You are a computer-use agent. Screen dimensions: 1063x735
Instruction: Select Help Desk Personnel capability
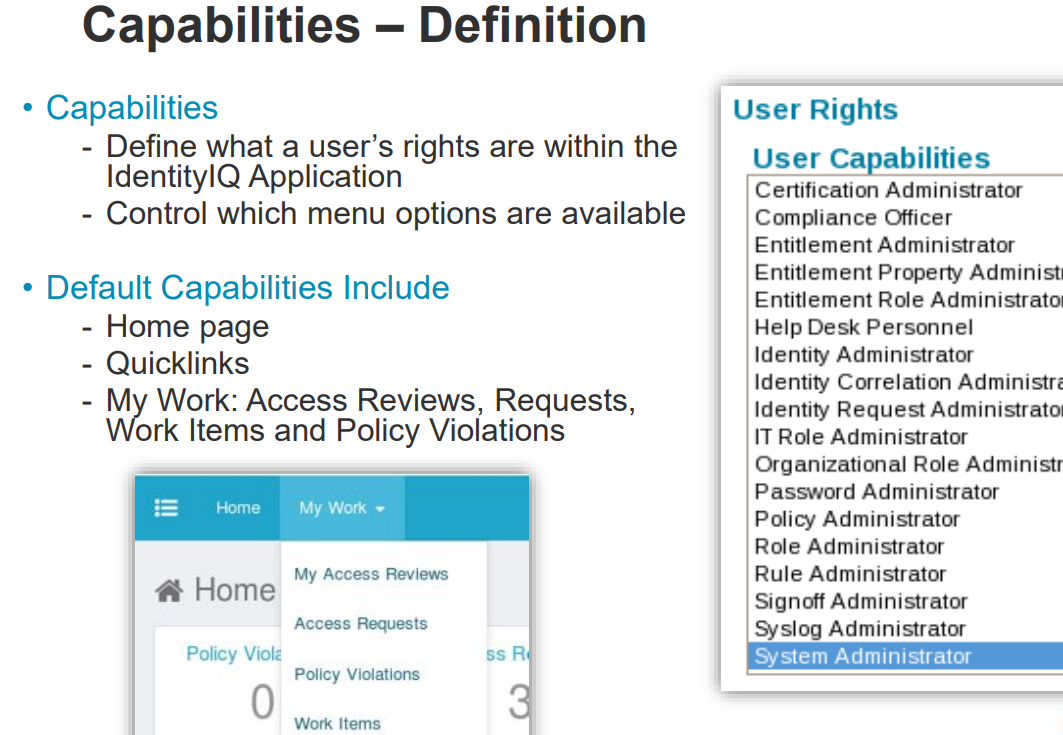(x=905, y=327)
